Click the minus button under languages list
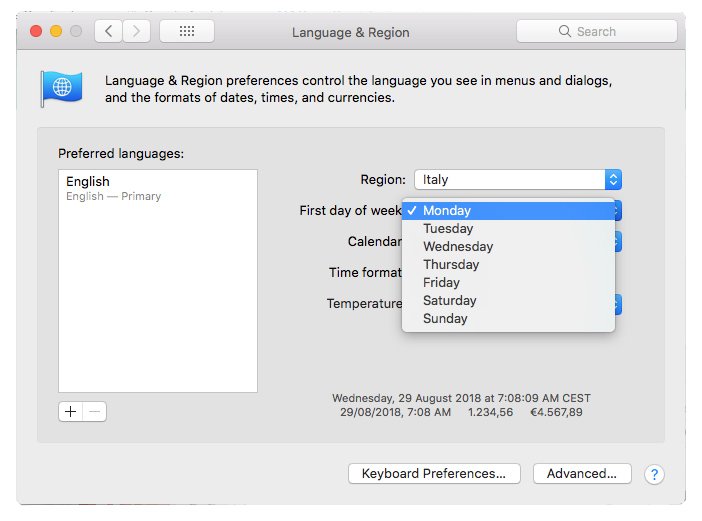The width and height of the screenshot is (702, 521). pos(94,411)
